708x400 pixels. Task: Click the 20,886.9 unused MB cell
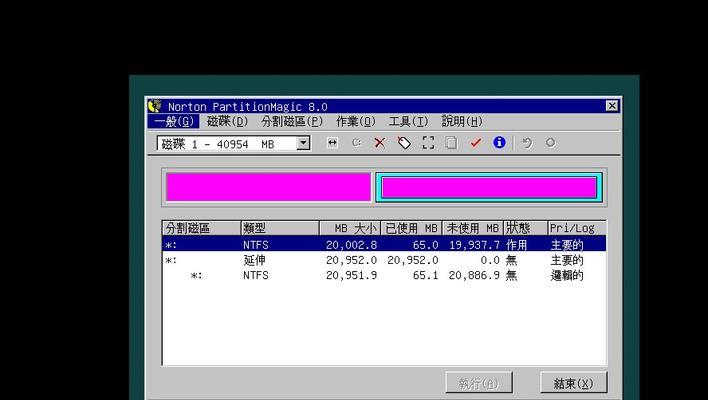(x=474, y=275)
